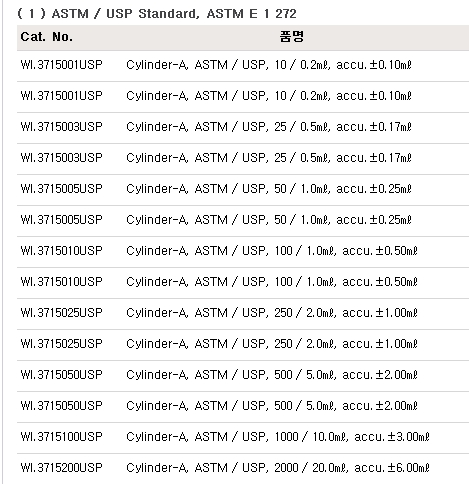Select the second WI.3715050USP catalog number
This screenshot has width=469, height=484.
click(x=61, y=406)
